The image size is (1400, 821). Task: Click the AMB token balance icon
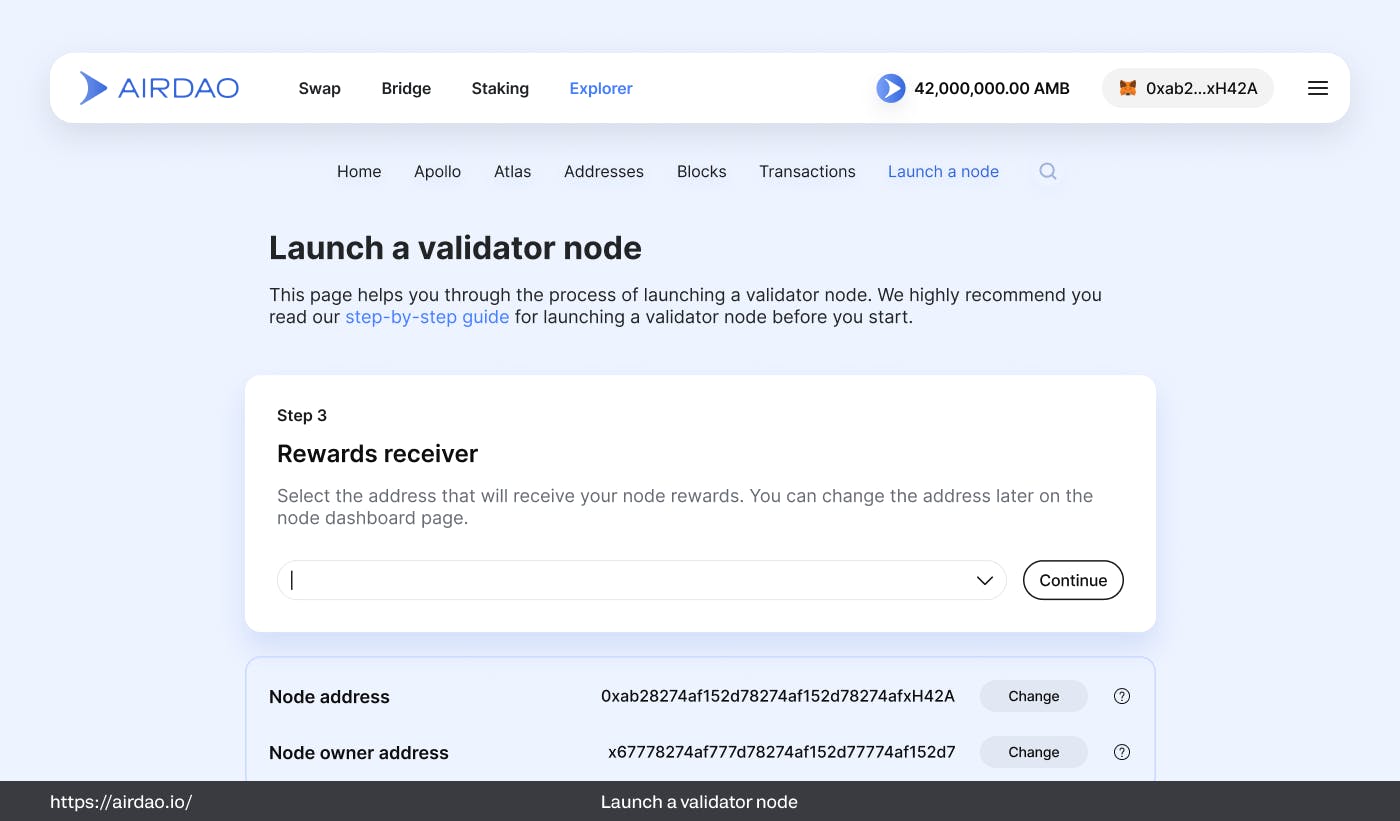pyautogui.click(x=890, y=88)
